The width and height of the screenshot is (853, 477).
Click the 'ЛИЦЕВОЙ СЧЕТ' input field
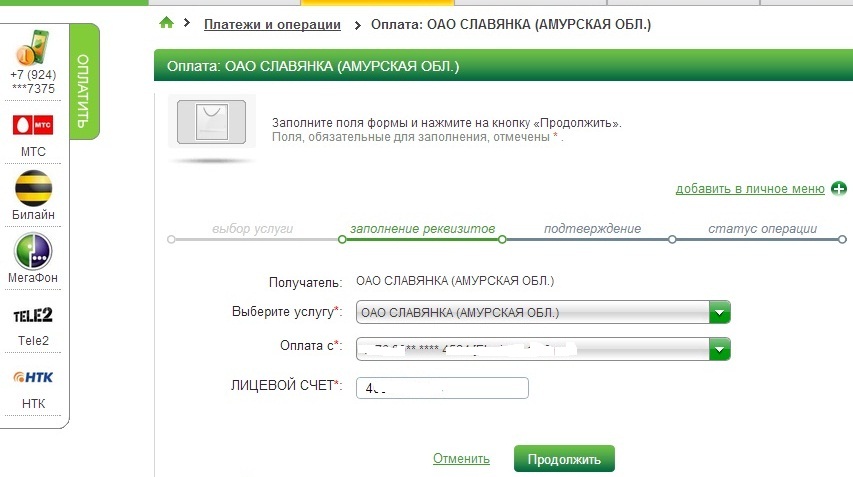click(442, 388)
